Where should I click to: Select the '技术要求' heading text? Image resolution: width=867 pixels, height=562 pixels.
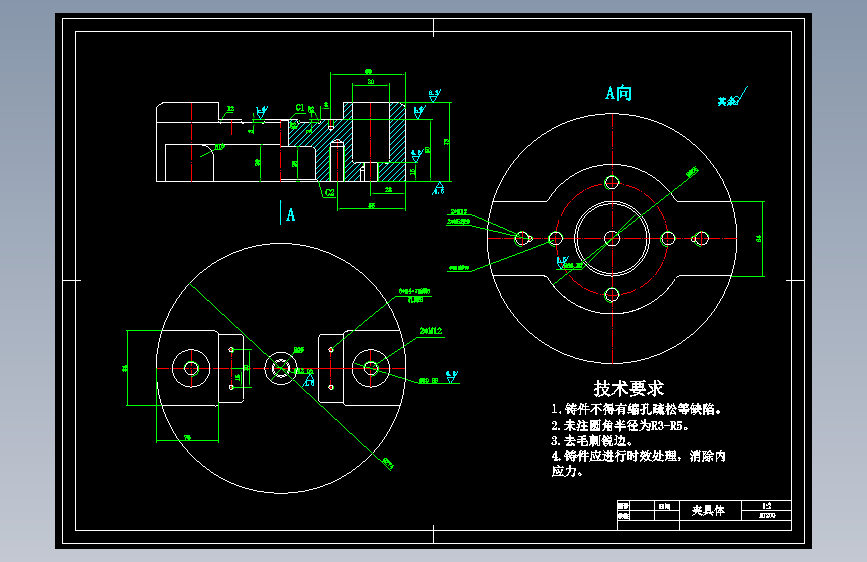pyautogui.click(x=629, y=388)
